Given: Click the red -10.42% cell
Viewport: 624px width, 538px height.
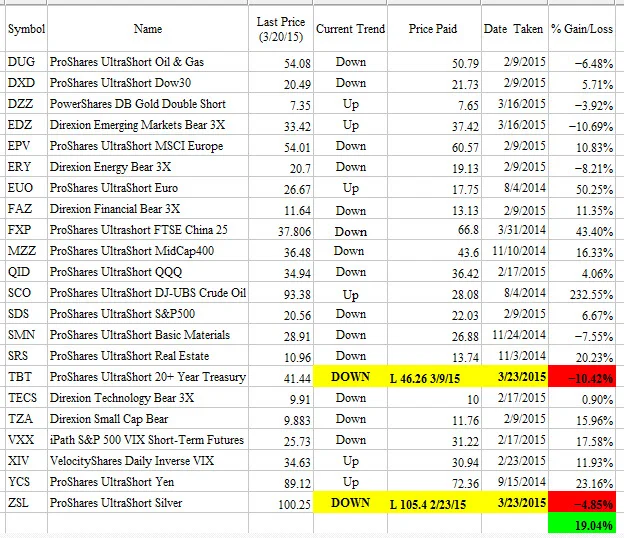Looking at the screenshot, I should point(582,377).
